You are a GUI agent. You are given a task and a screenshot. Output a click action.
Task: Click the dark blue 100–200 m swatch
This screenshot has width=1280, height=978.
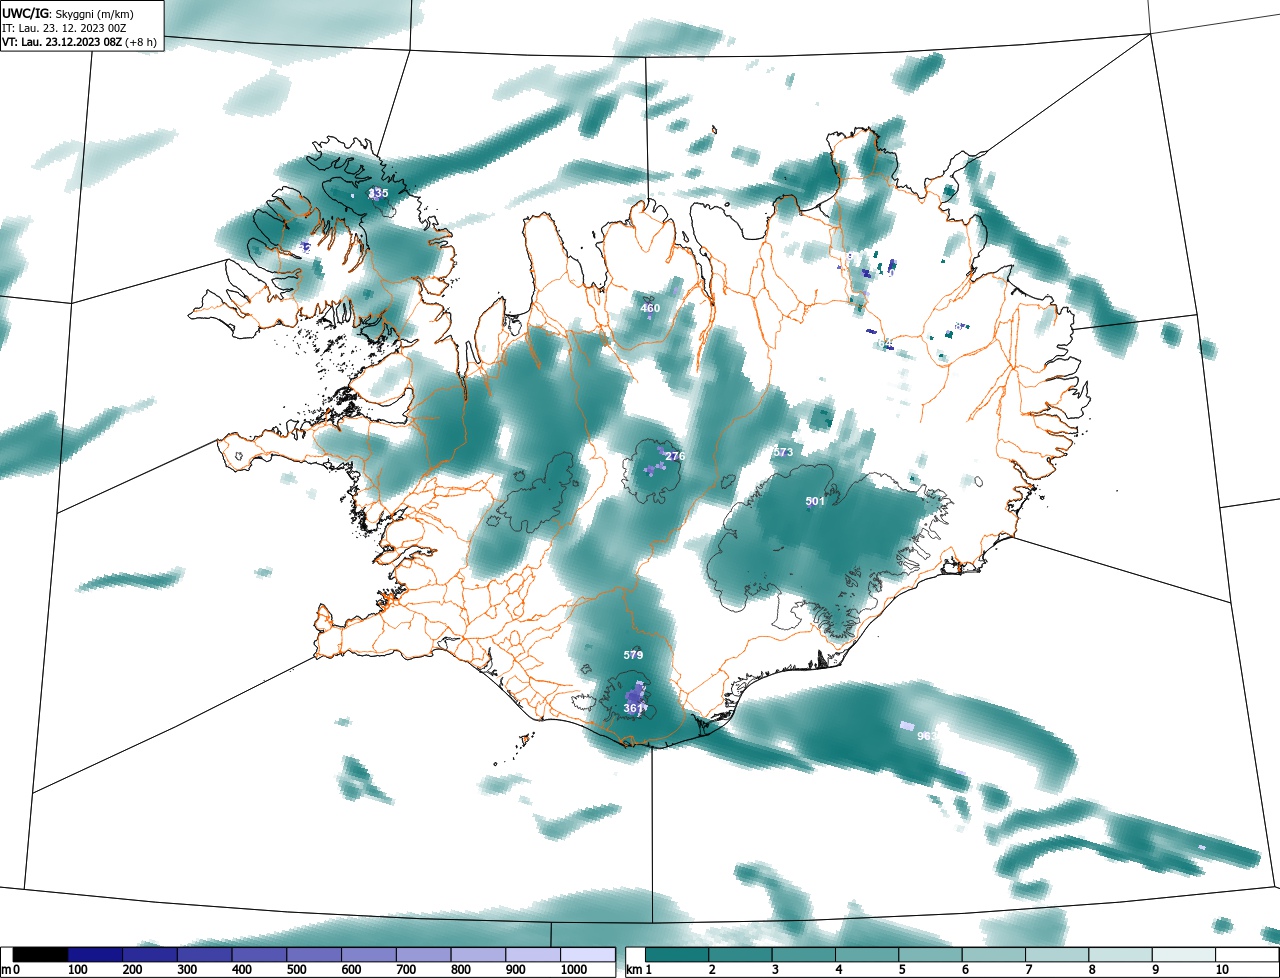pos(95,955)
